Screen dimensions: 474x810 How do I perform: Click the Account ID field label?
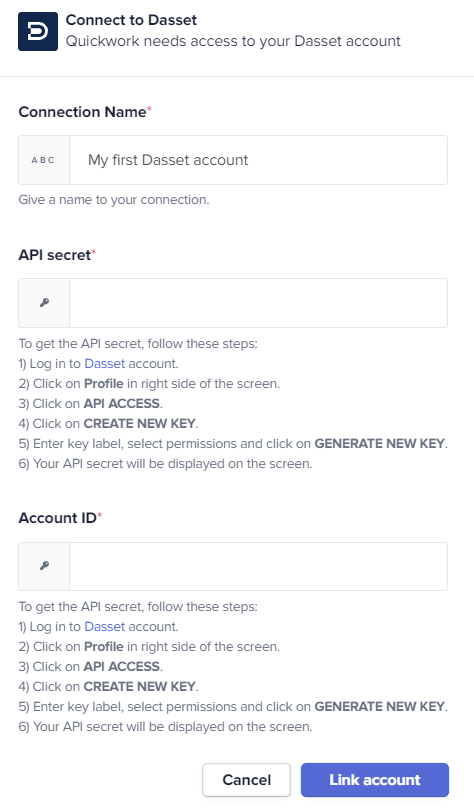click(58, 518)
